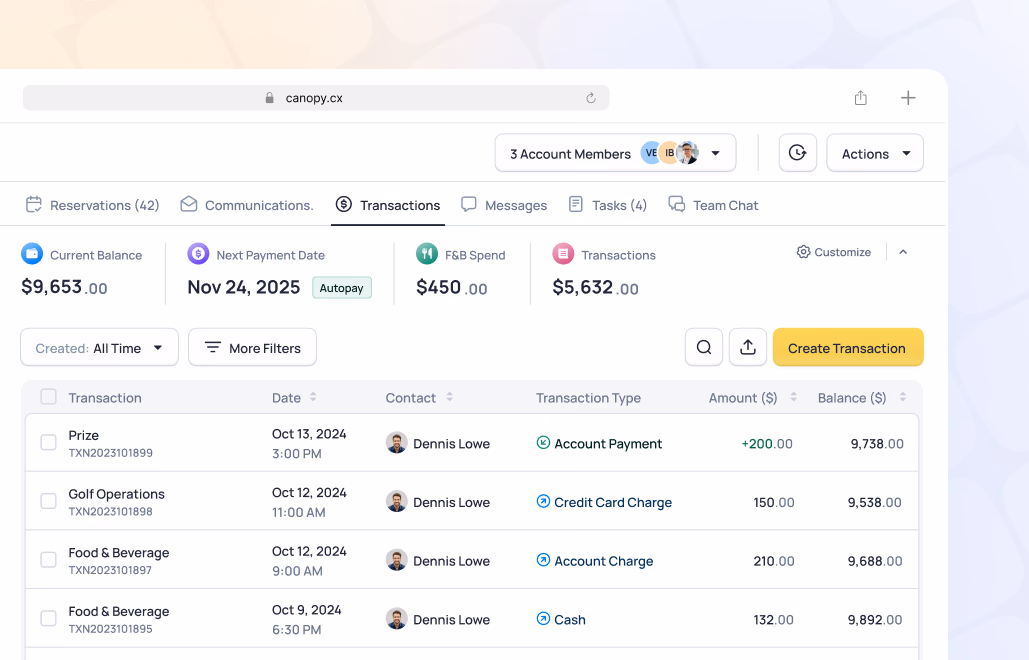Open More Filters

[252, 347]
